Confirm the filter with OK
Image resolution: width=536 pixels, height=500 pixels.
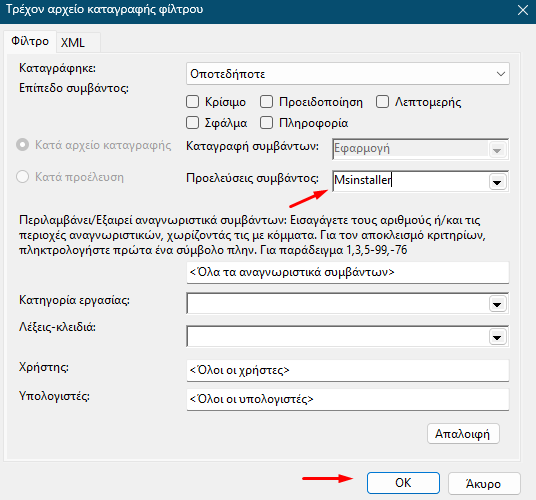tap(403, 483)
